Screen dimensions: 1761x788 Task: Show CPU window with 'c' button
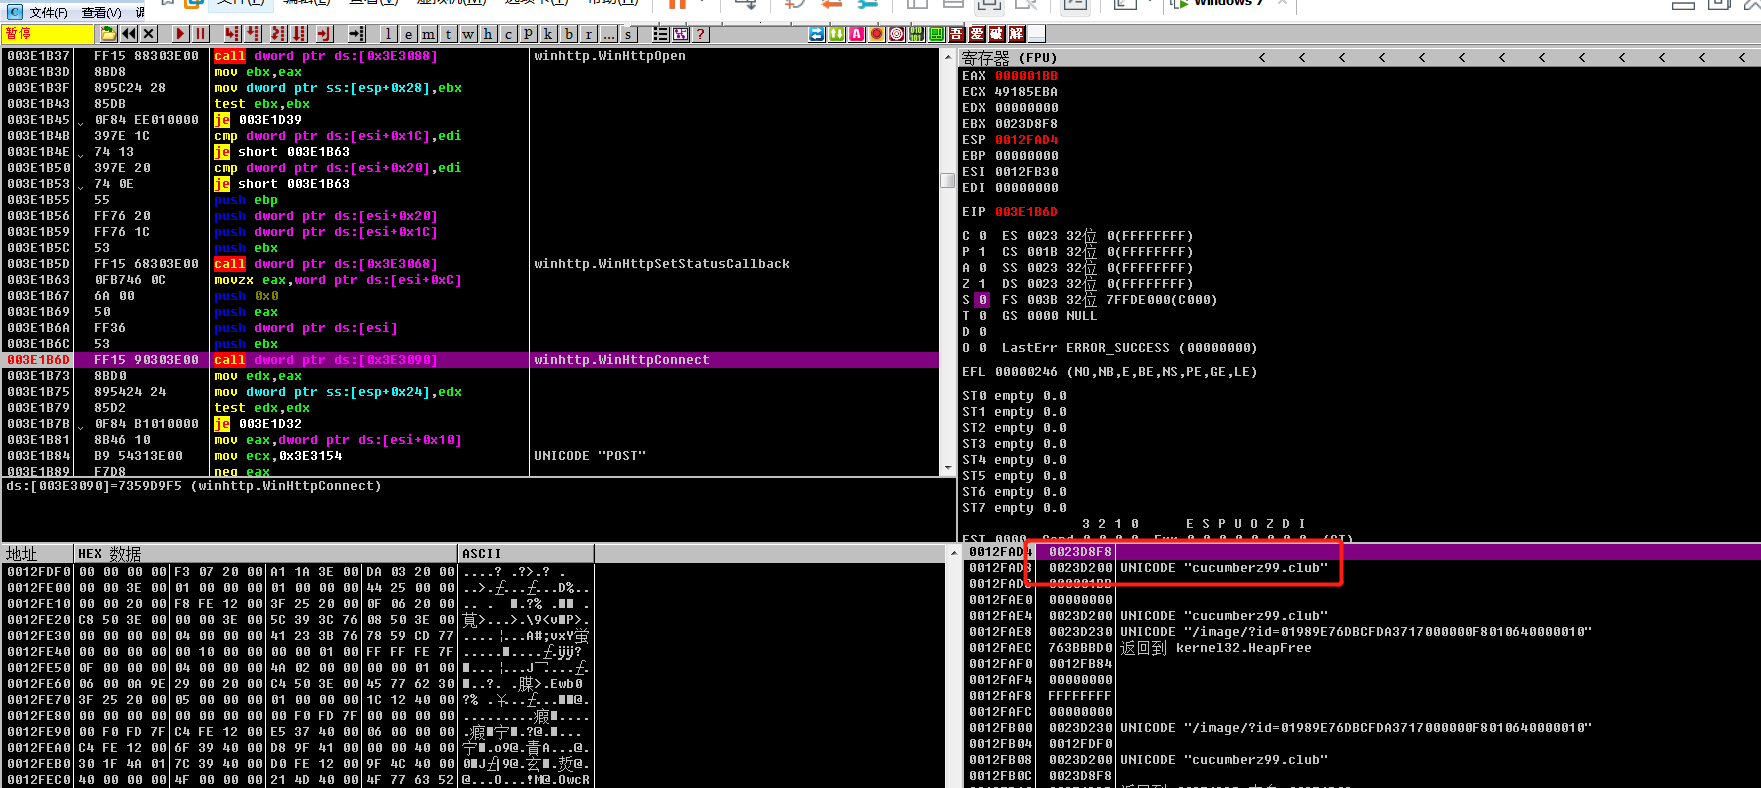pyautogui.click(x=508, y=34)
